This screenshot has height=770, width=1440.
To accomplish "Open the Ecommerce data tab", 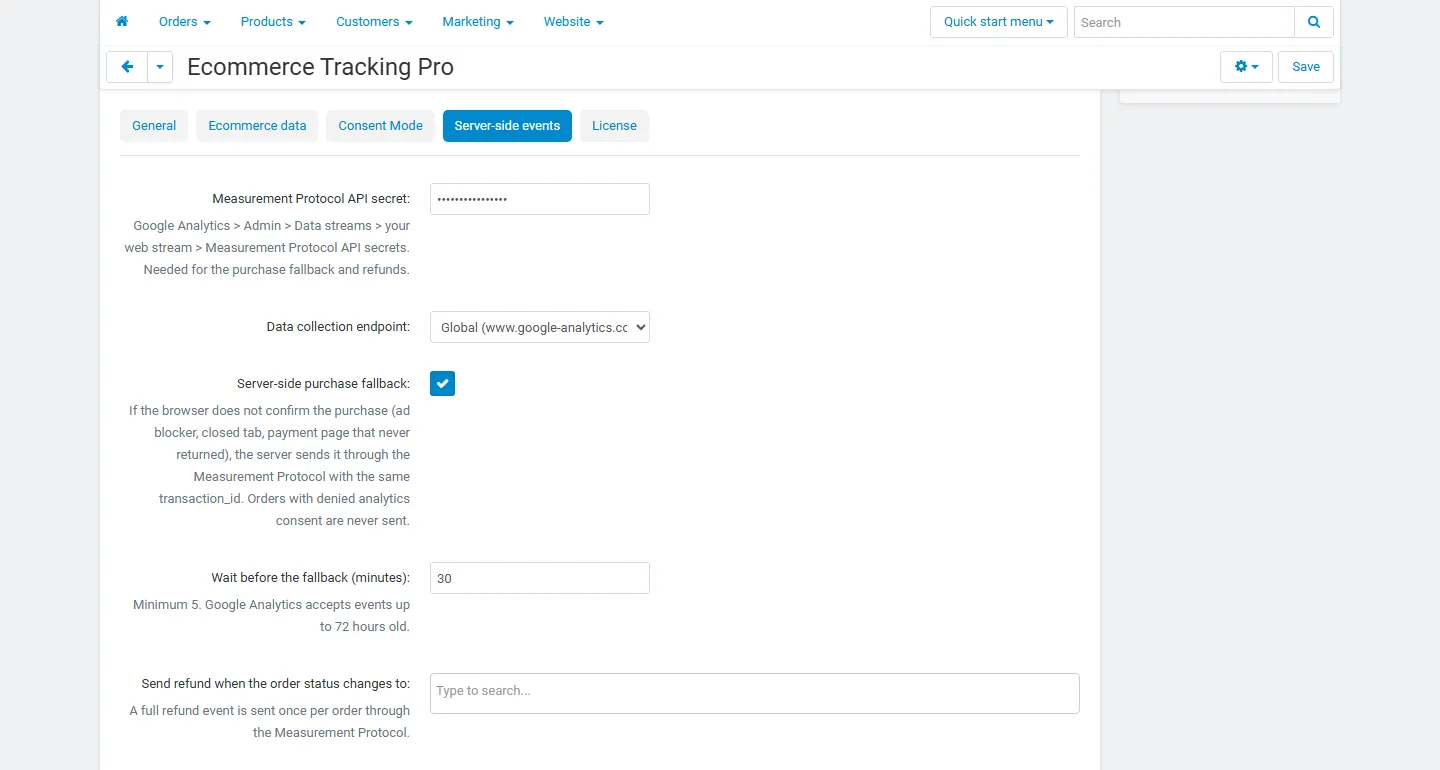I will [x=257, y=126].
